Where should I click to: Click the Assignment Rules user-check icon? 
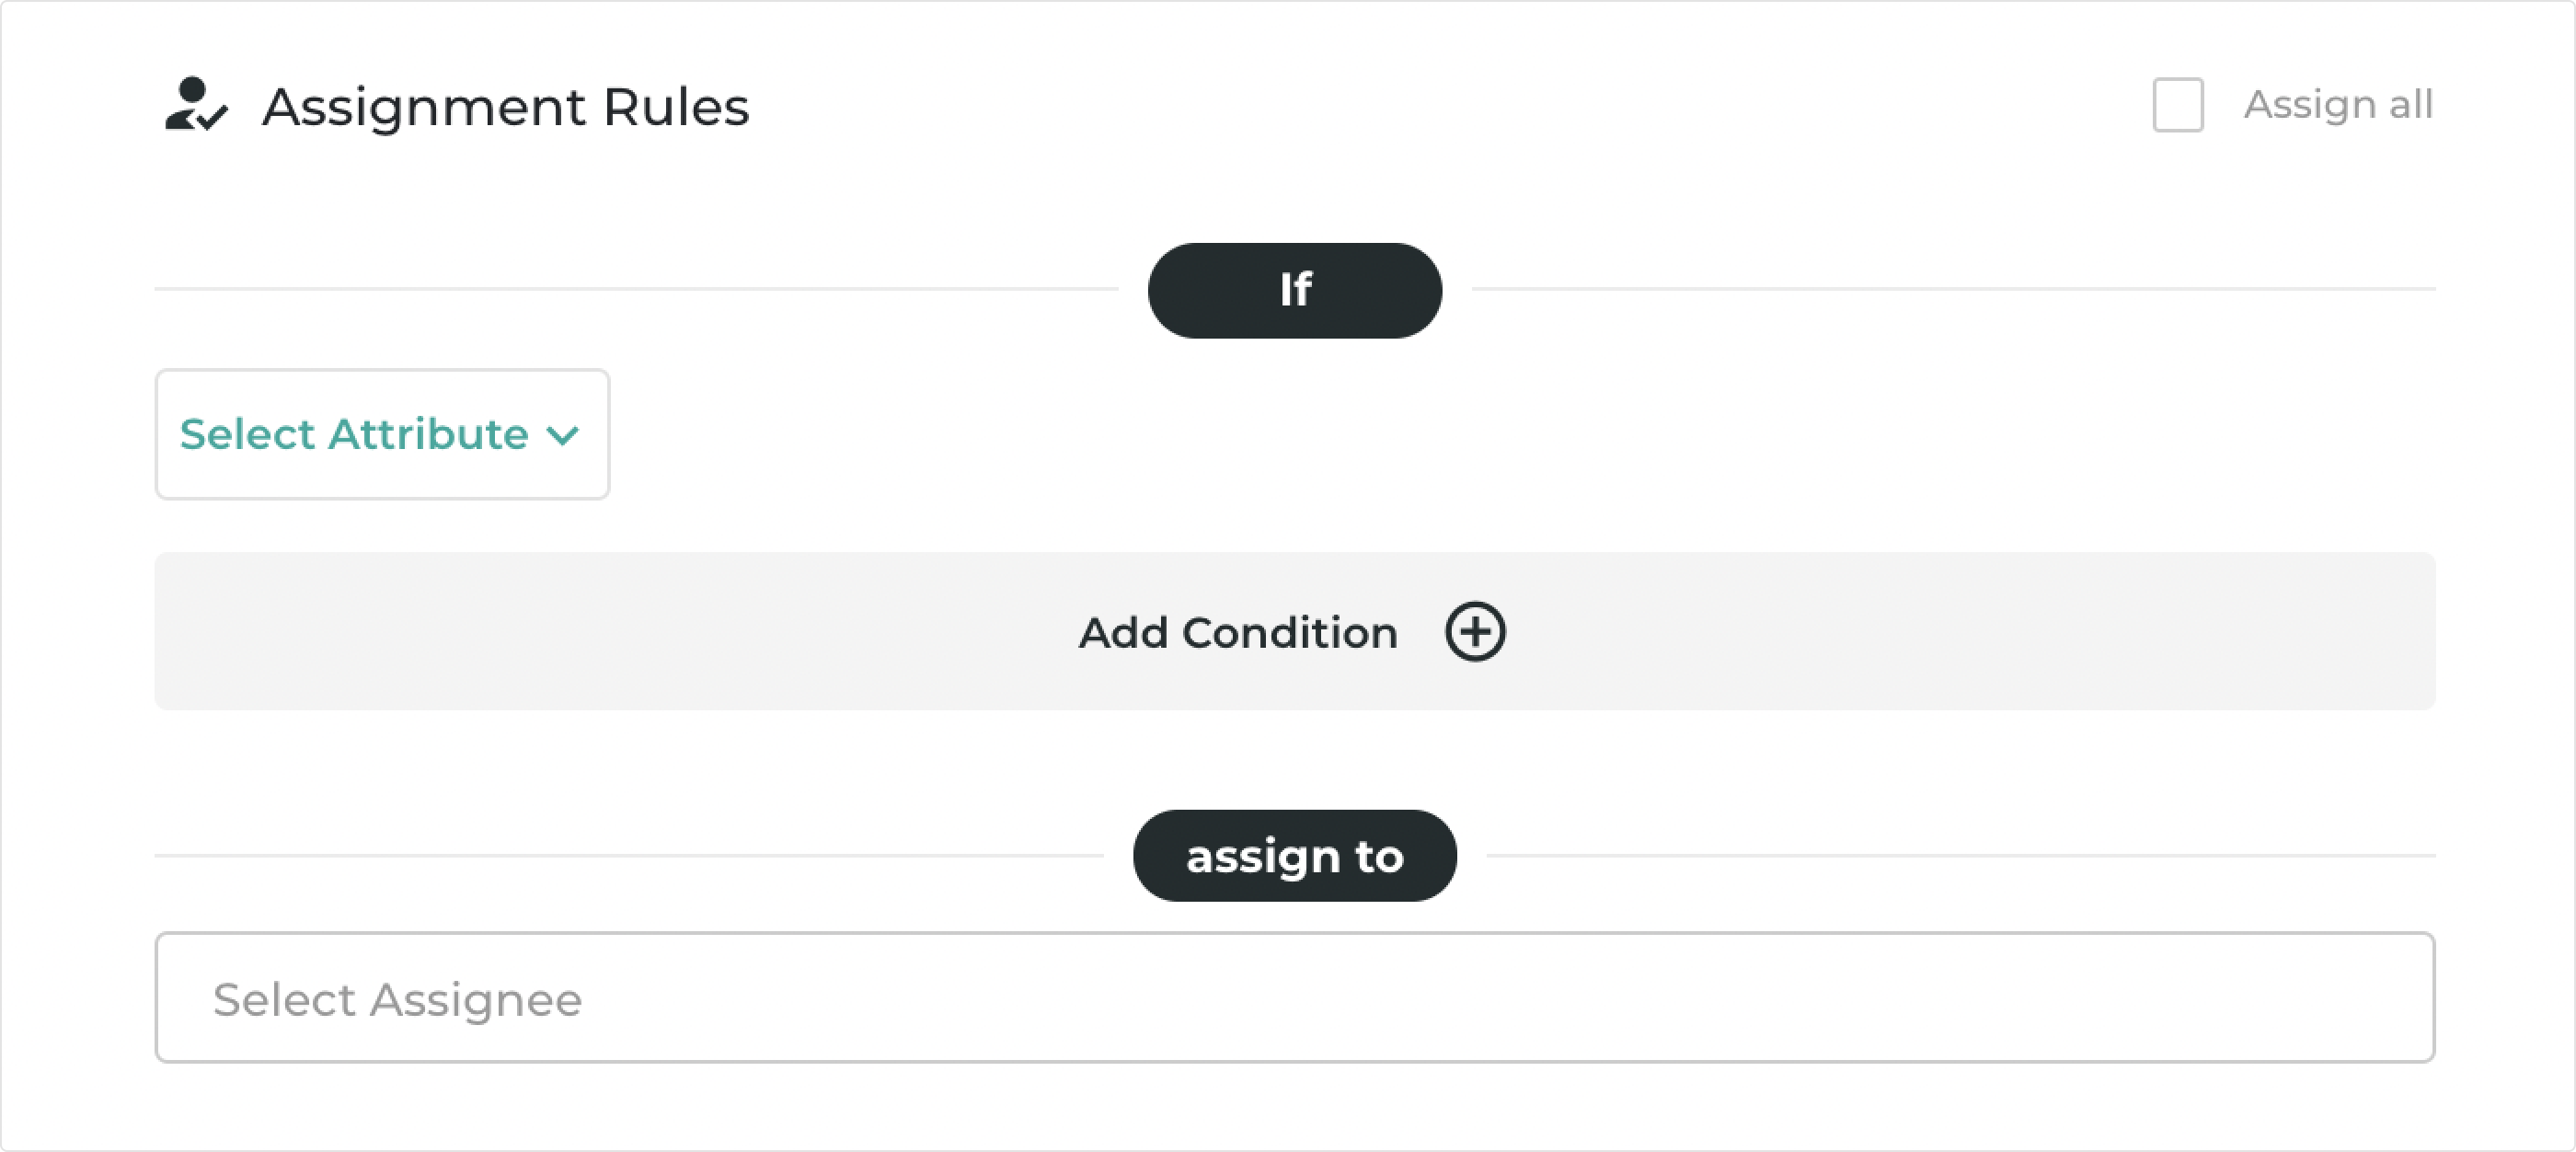pyautogui.click(x=196, y=104)
